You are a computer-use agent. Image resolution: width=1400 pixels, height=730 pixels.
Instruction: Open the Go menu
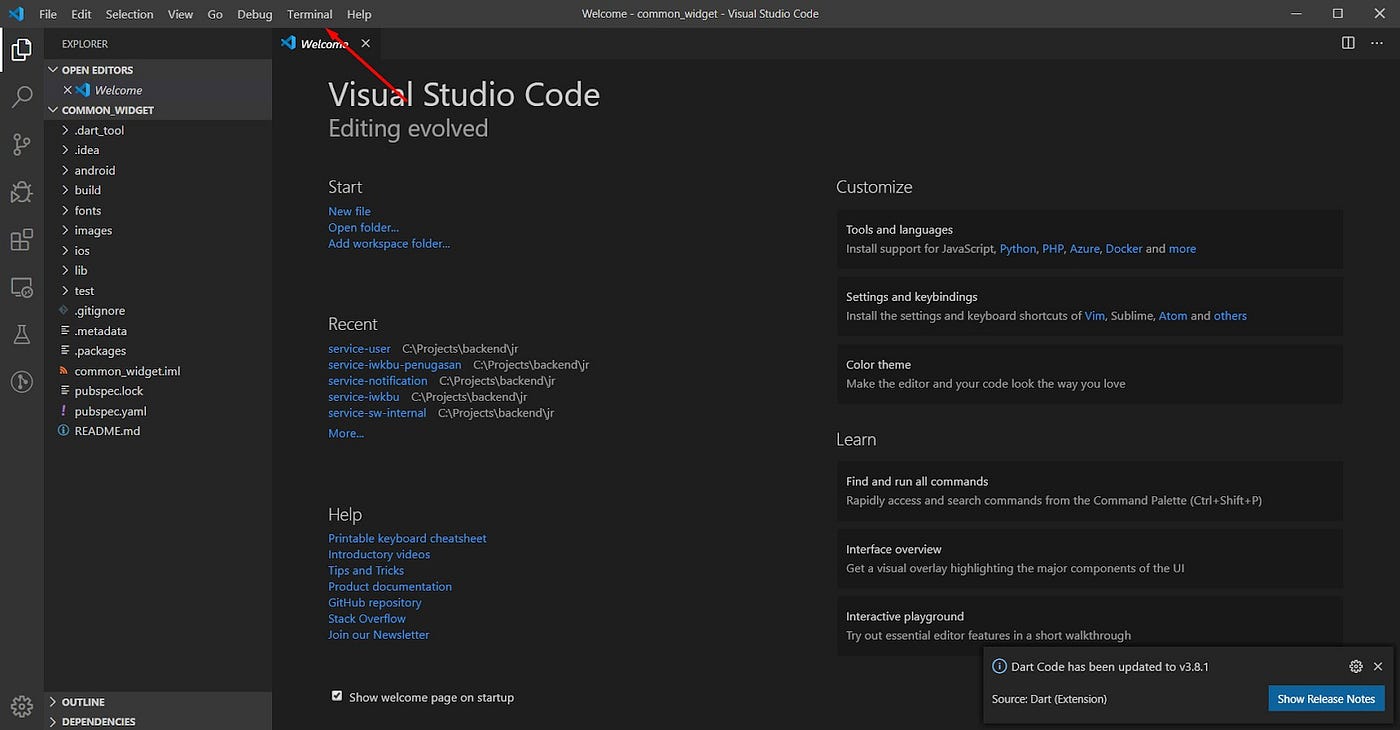click(x=215, y=14)
